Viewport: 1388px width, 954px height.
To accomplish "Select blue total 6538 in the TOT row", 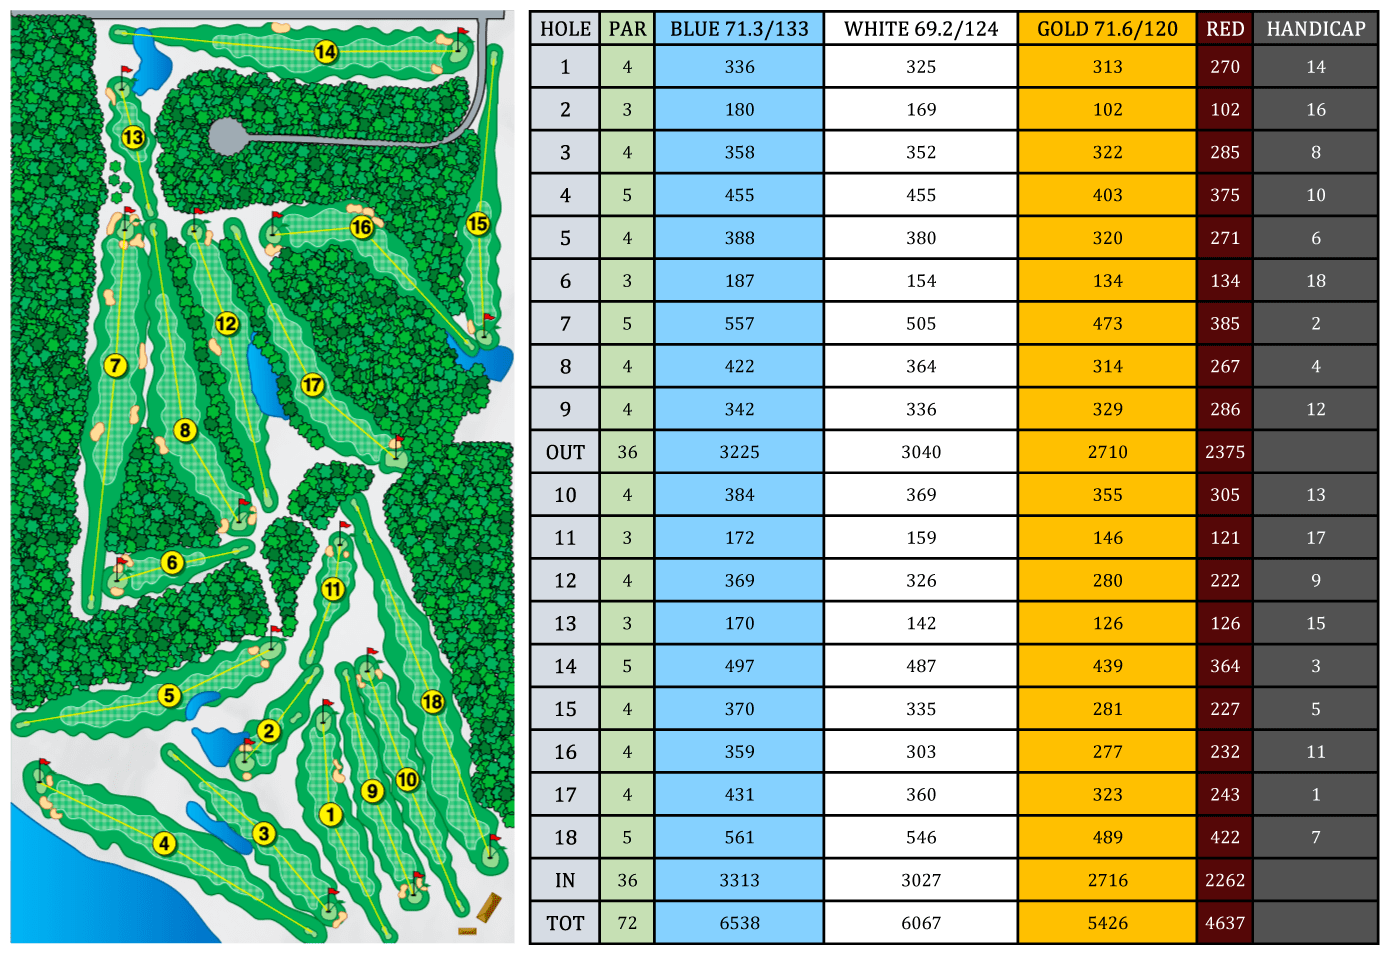I will point(739,923).
